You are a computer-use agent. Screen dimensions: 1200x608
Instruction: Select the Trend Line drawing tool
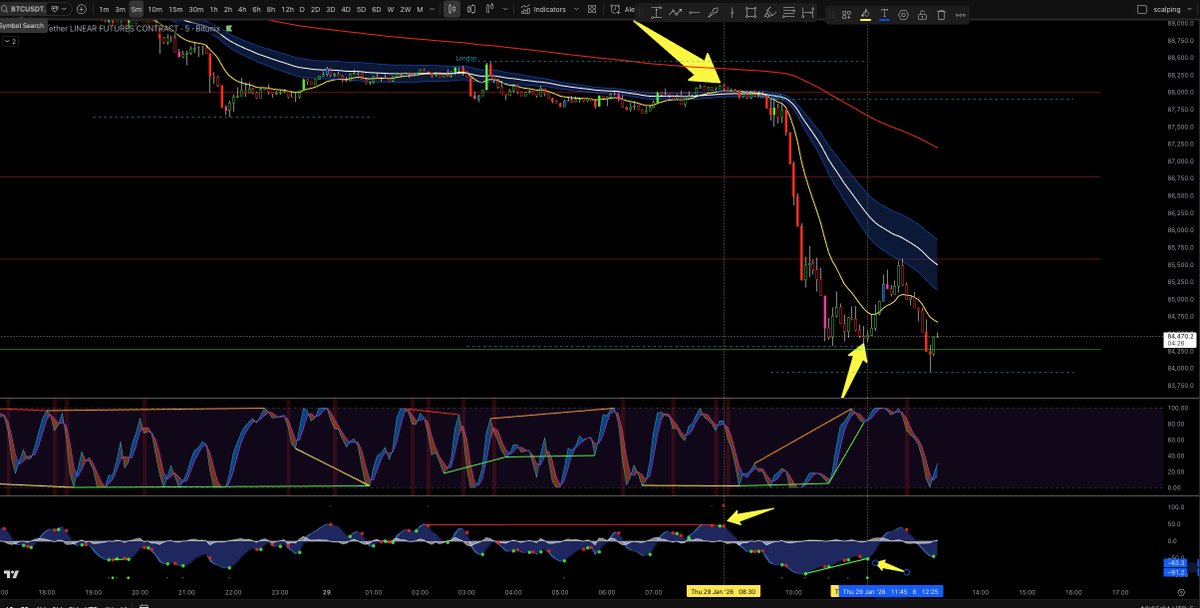click(676, 9)
